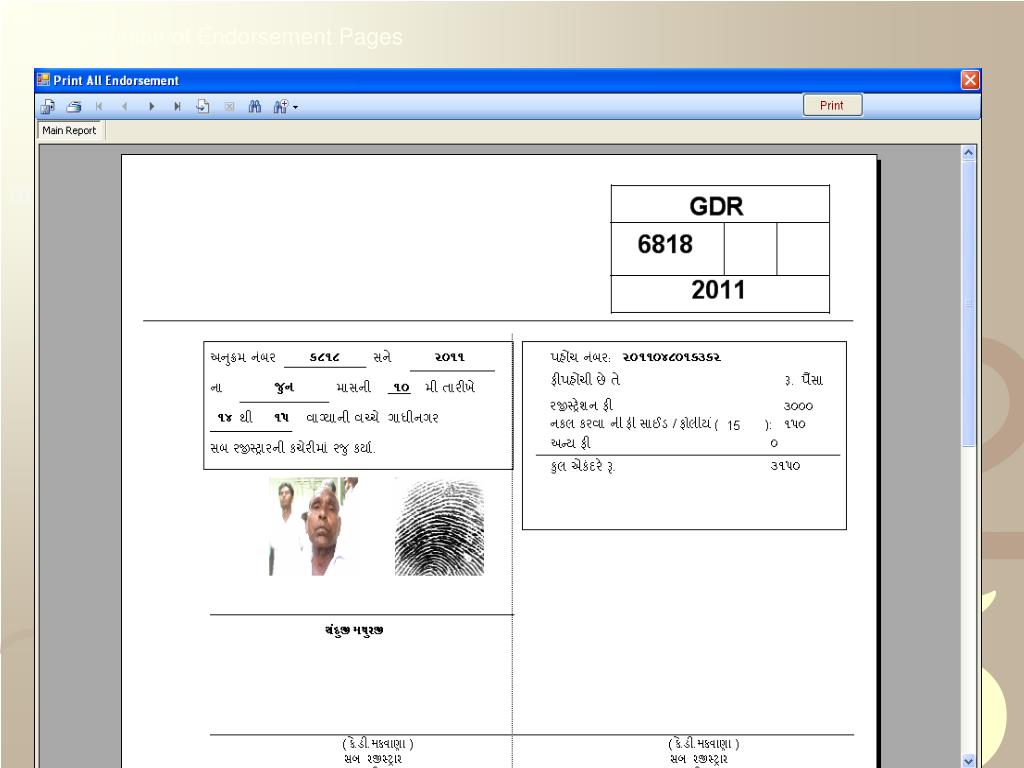Viewport: 1024px width, 768px height.
Task: Click the registration fee value ૩૦૦૦
Action: coord(798,406)
